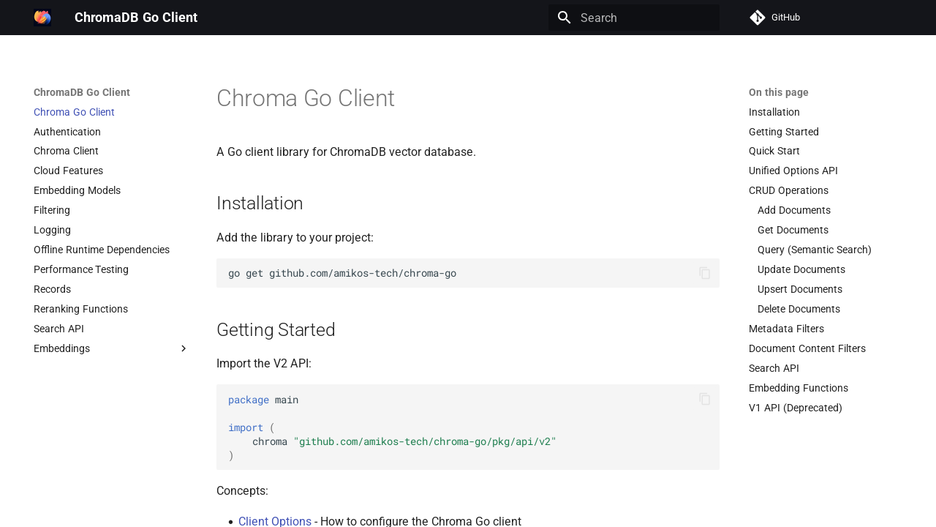Jump to Metadata Filters section

coord(786,328)
